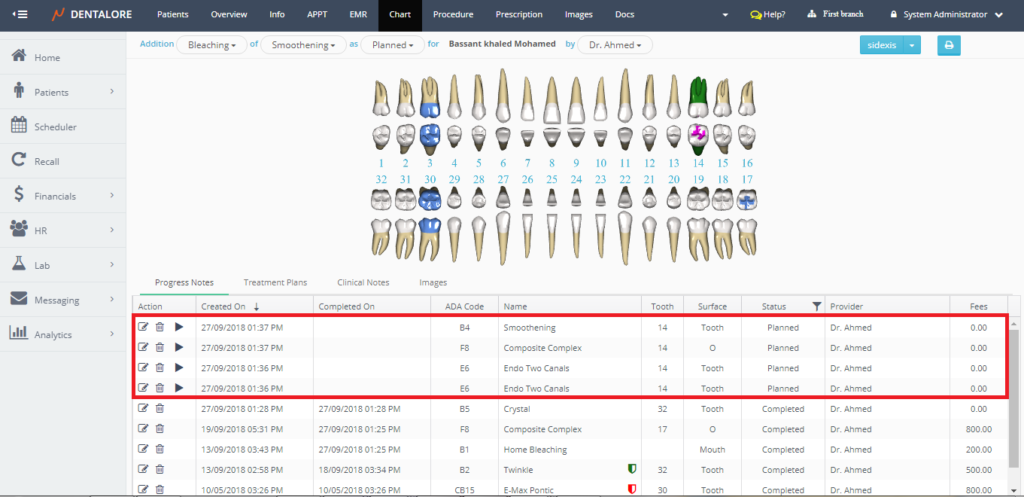The image size is (1024, 497).
Task: Open the Help? link
Action: [767, 15]
